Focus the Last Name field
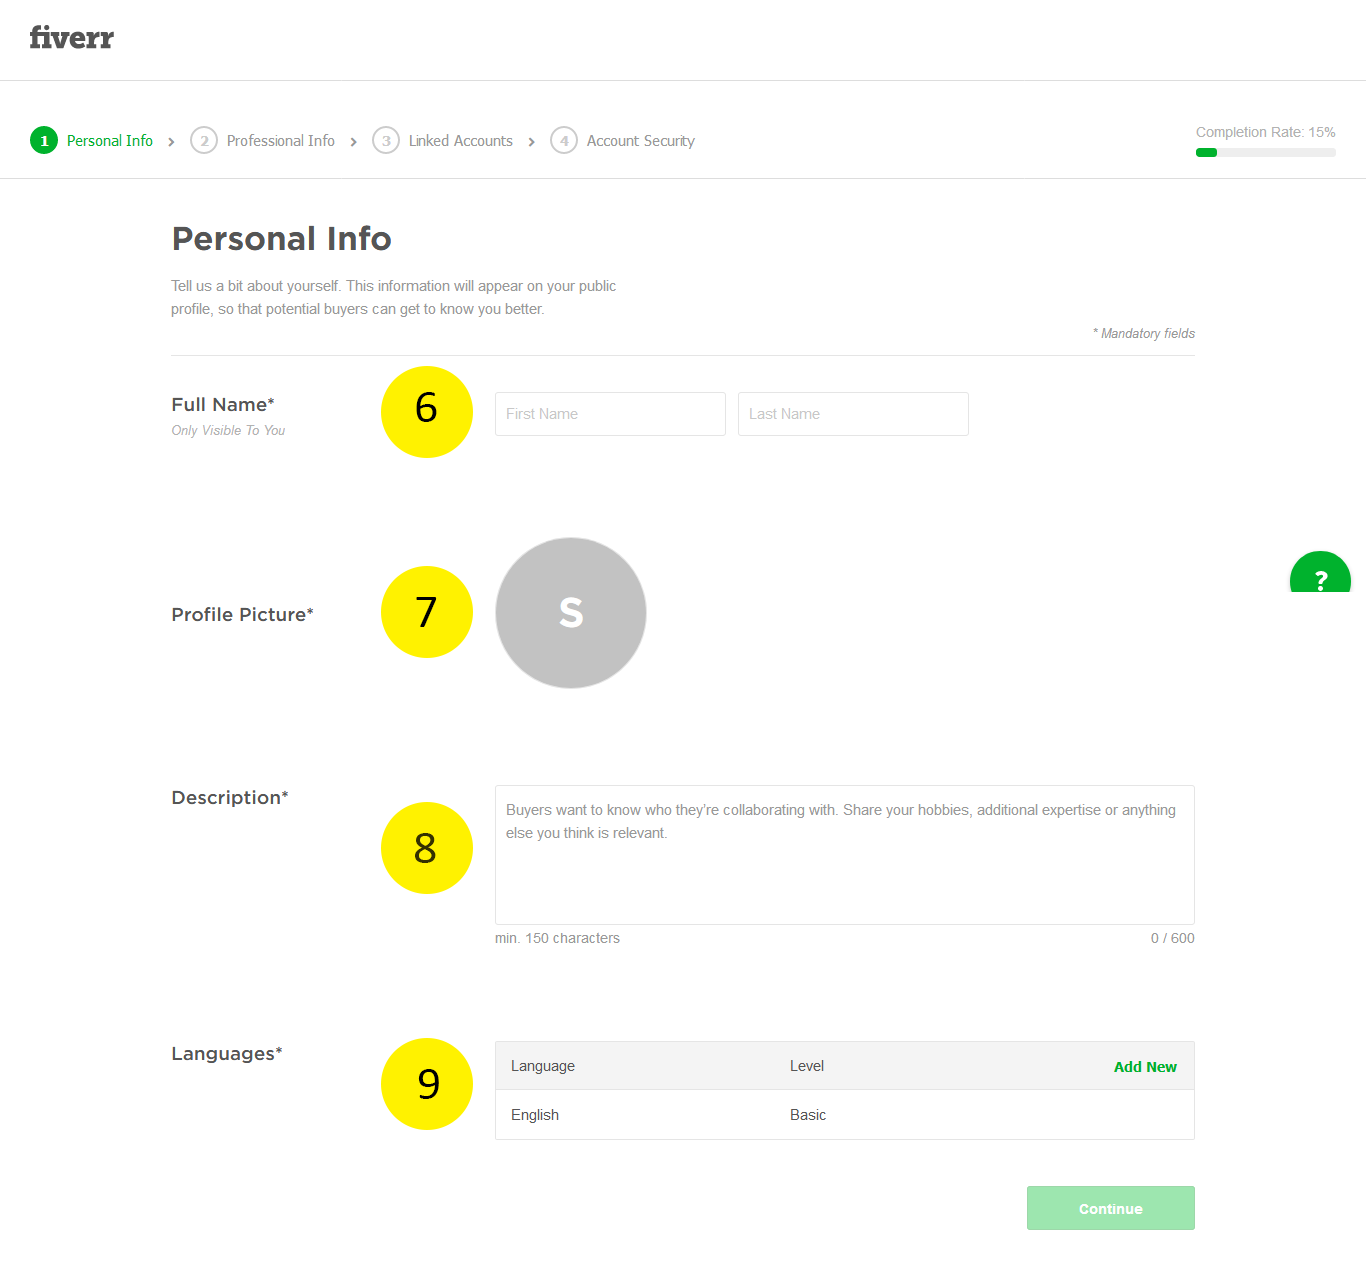The width and height of the screenshot is (1366, 1286). coord(853,414)
